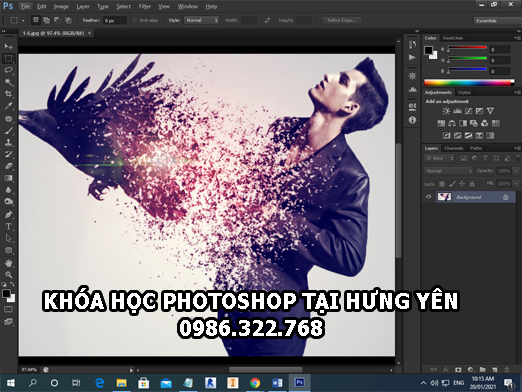Select the Lasso tool
522x392 pixels.
pyautogui.click(x=9, y=70)
